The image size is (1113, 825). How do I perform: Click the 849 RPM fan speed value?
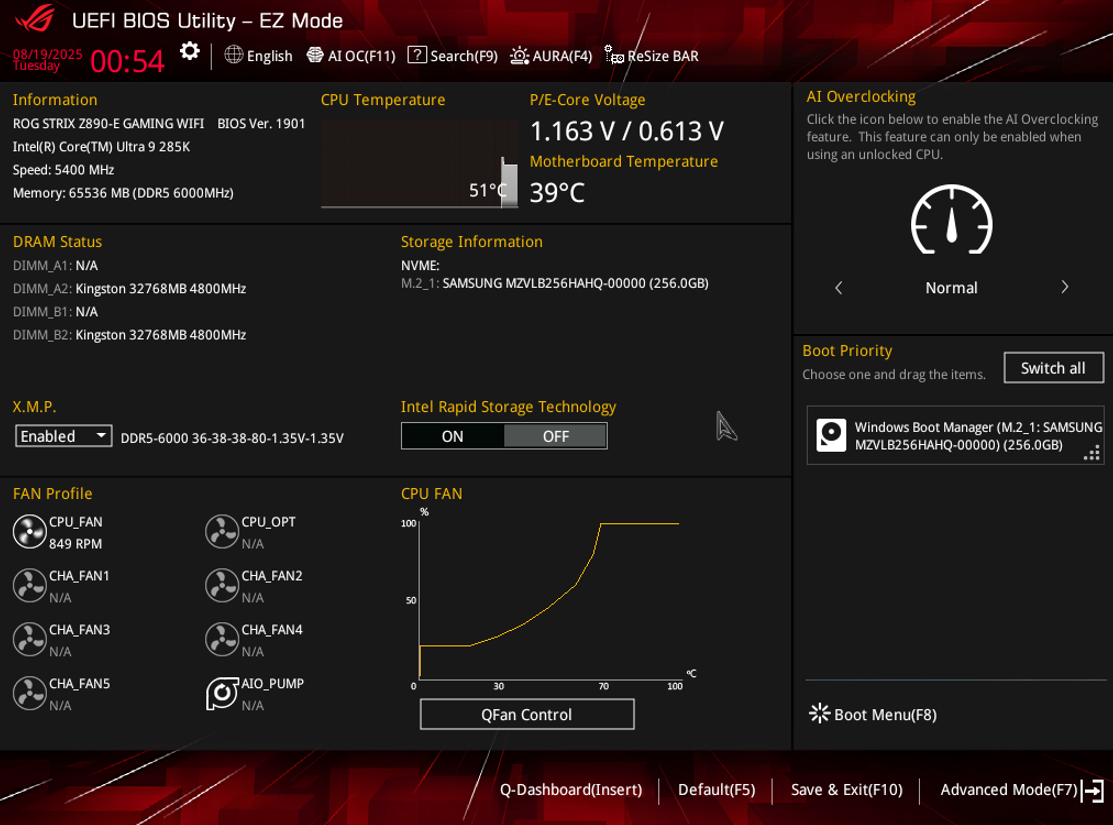pos(75,544)
